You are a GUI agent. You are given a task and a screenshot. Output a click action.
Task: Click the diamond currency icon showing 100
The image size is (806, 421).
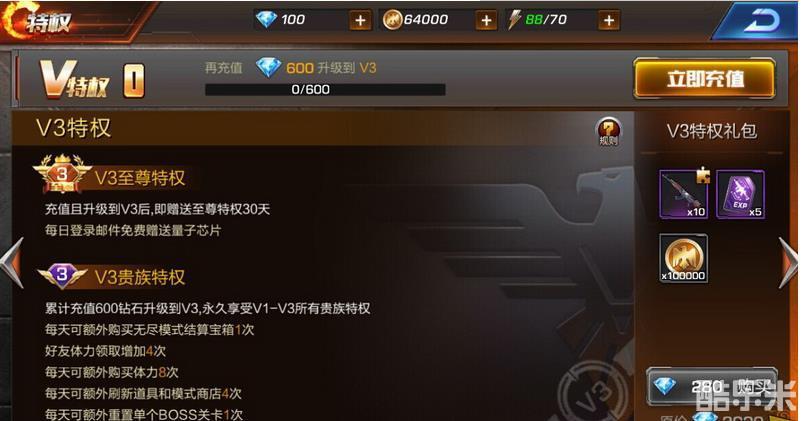[x=266, y=20]
